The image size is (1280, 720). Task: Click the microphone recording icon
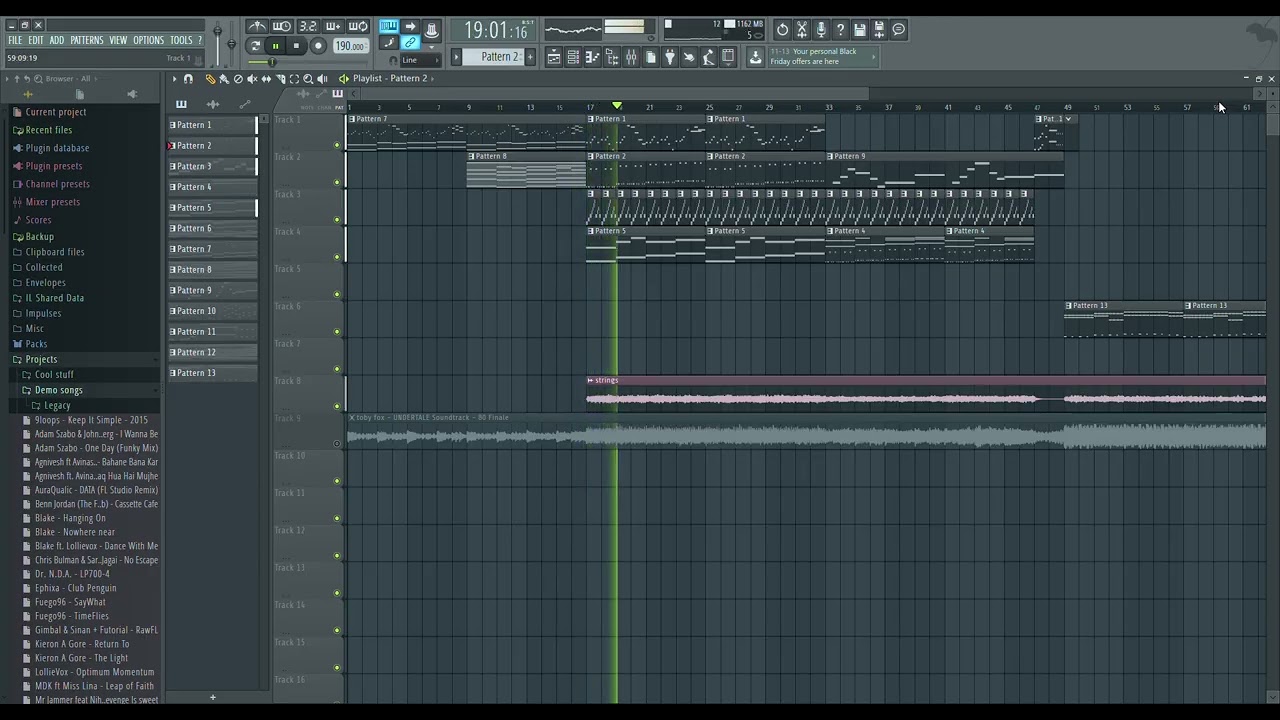tap(821, 30)
